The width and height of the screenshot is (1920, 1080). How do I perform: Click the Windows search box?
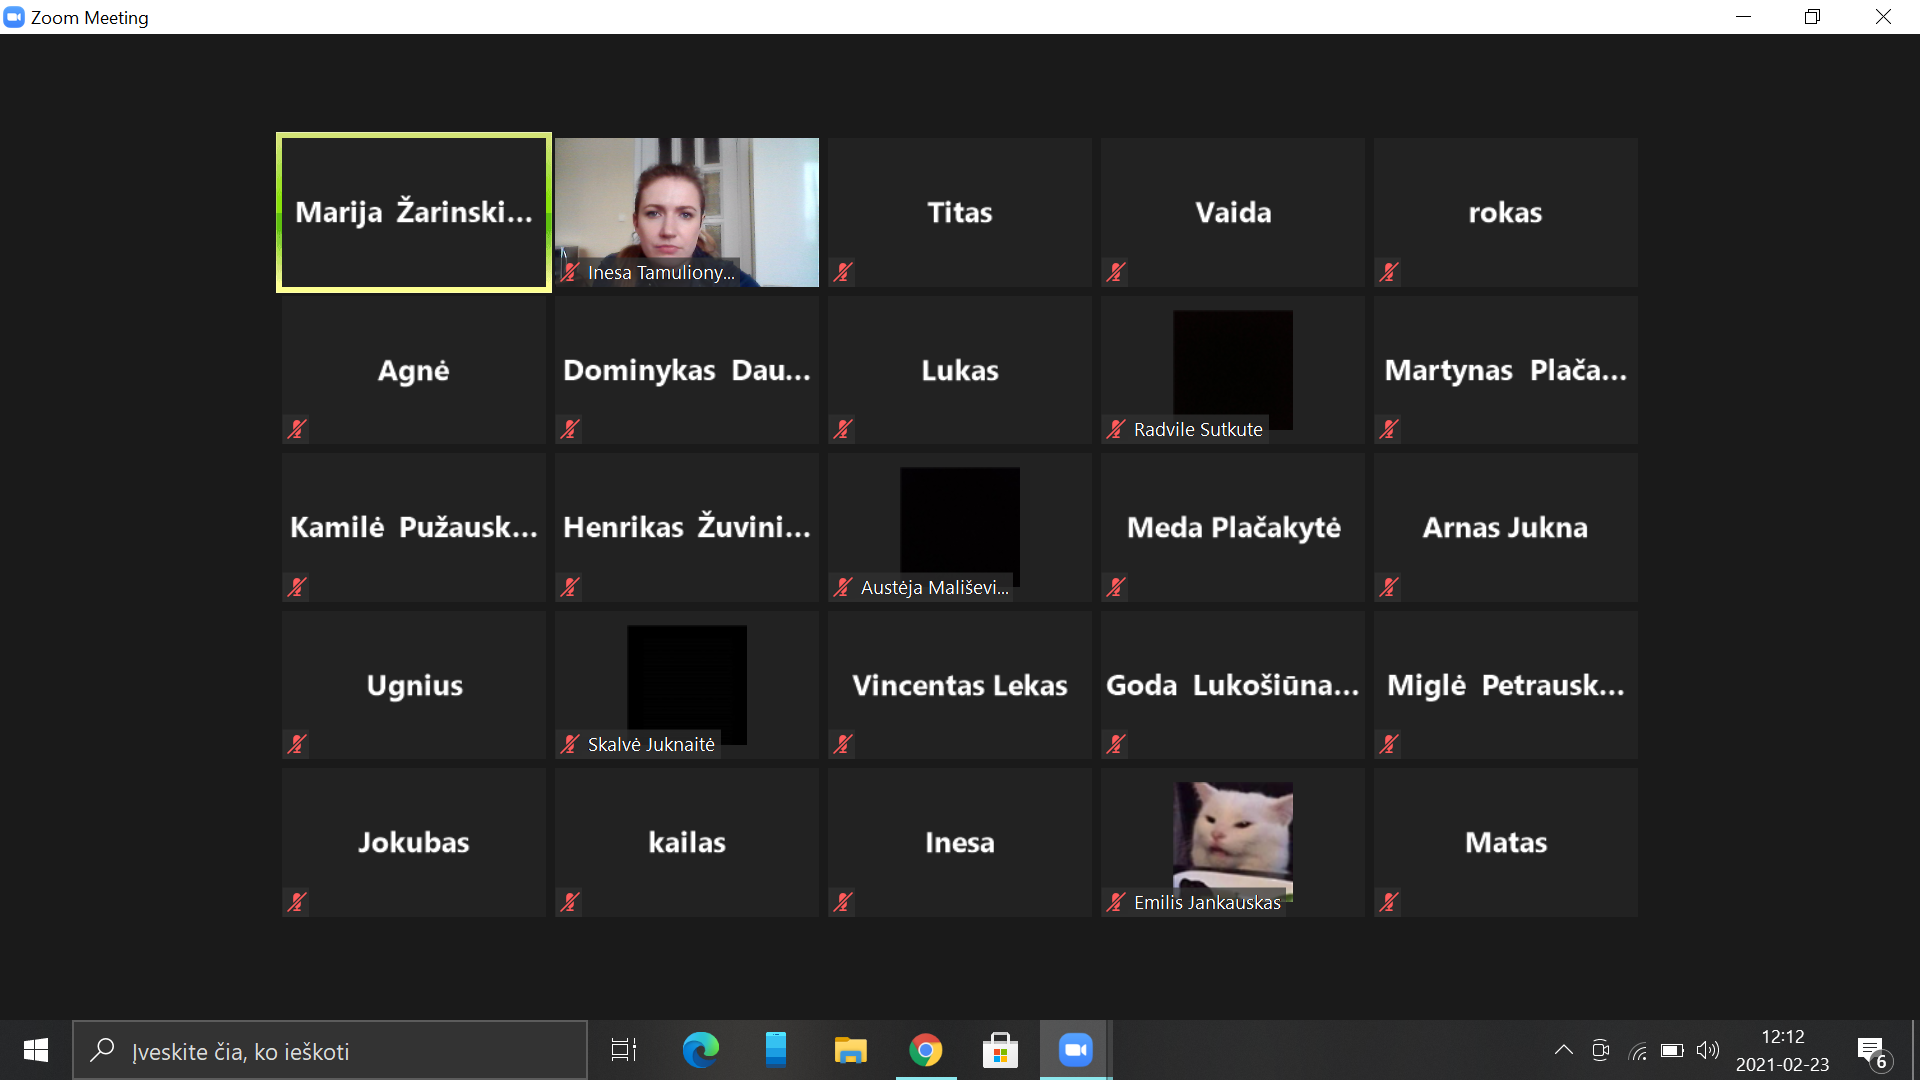coord(330,1051)
